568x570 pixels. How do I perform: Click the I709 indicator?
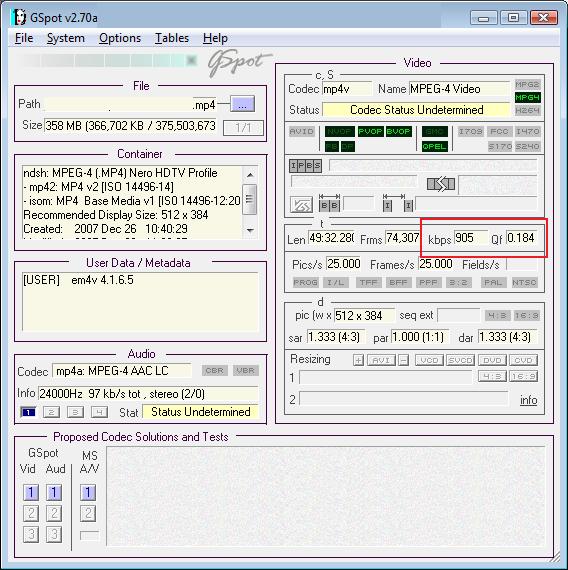point(471,131)
